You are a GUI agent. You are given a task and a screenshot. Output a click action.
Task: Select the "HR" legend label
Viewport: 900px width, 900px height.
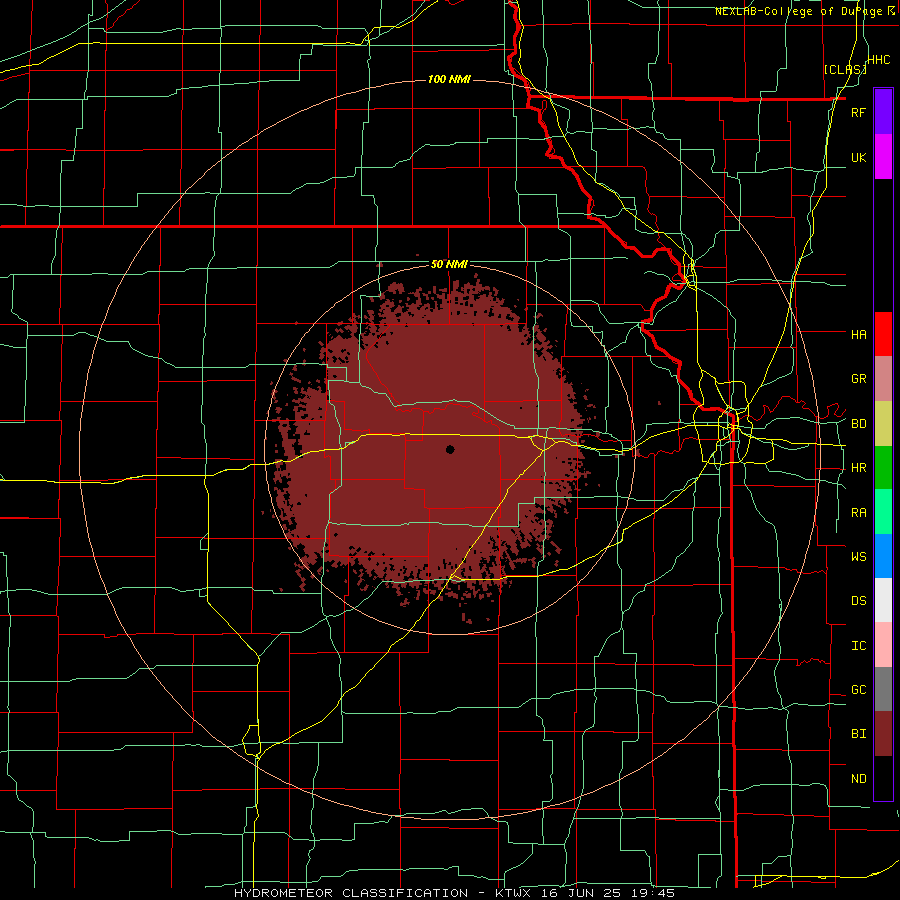point(858,468)
